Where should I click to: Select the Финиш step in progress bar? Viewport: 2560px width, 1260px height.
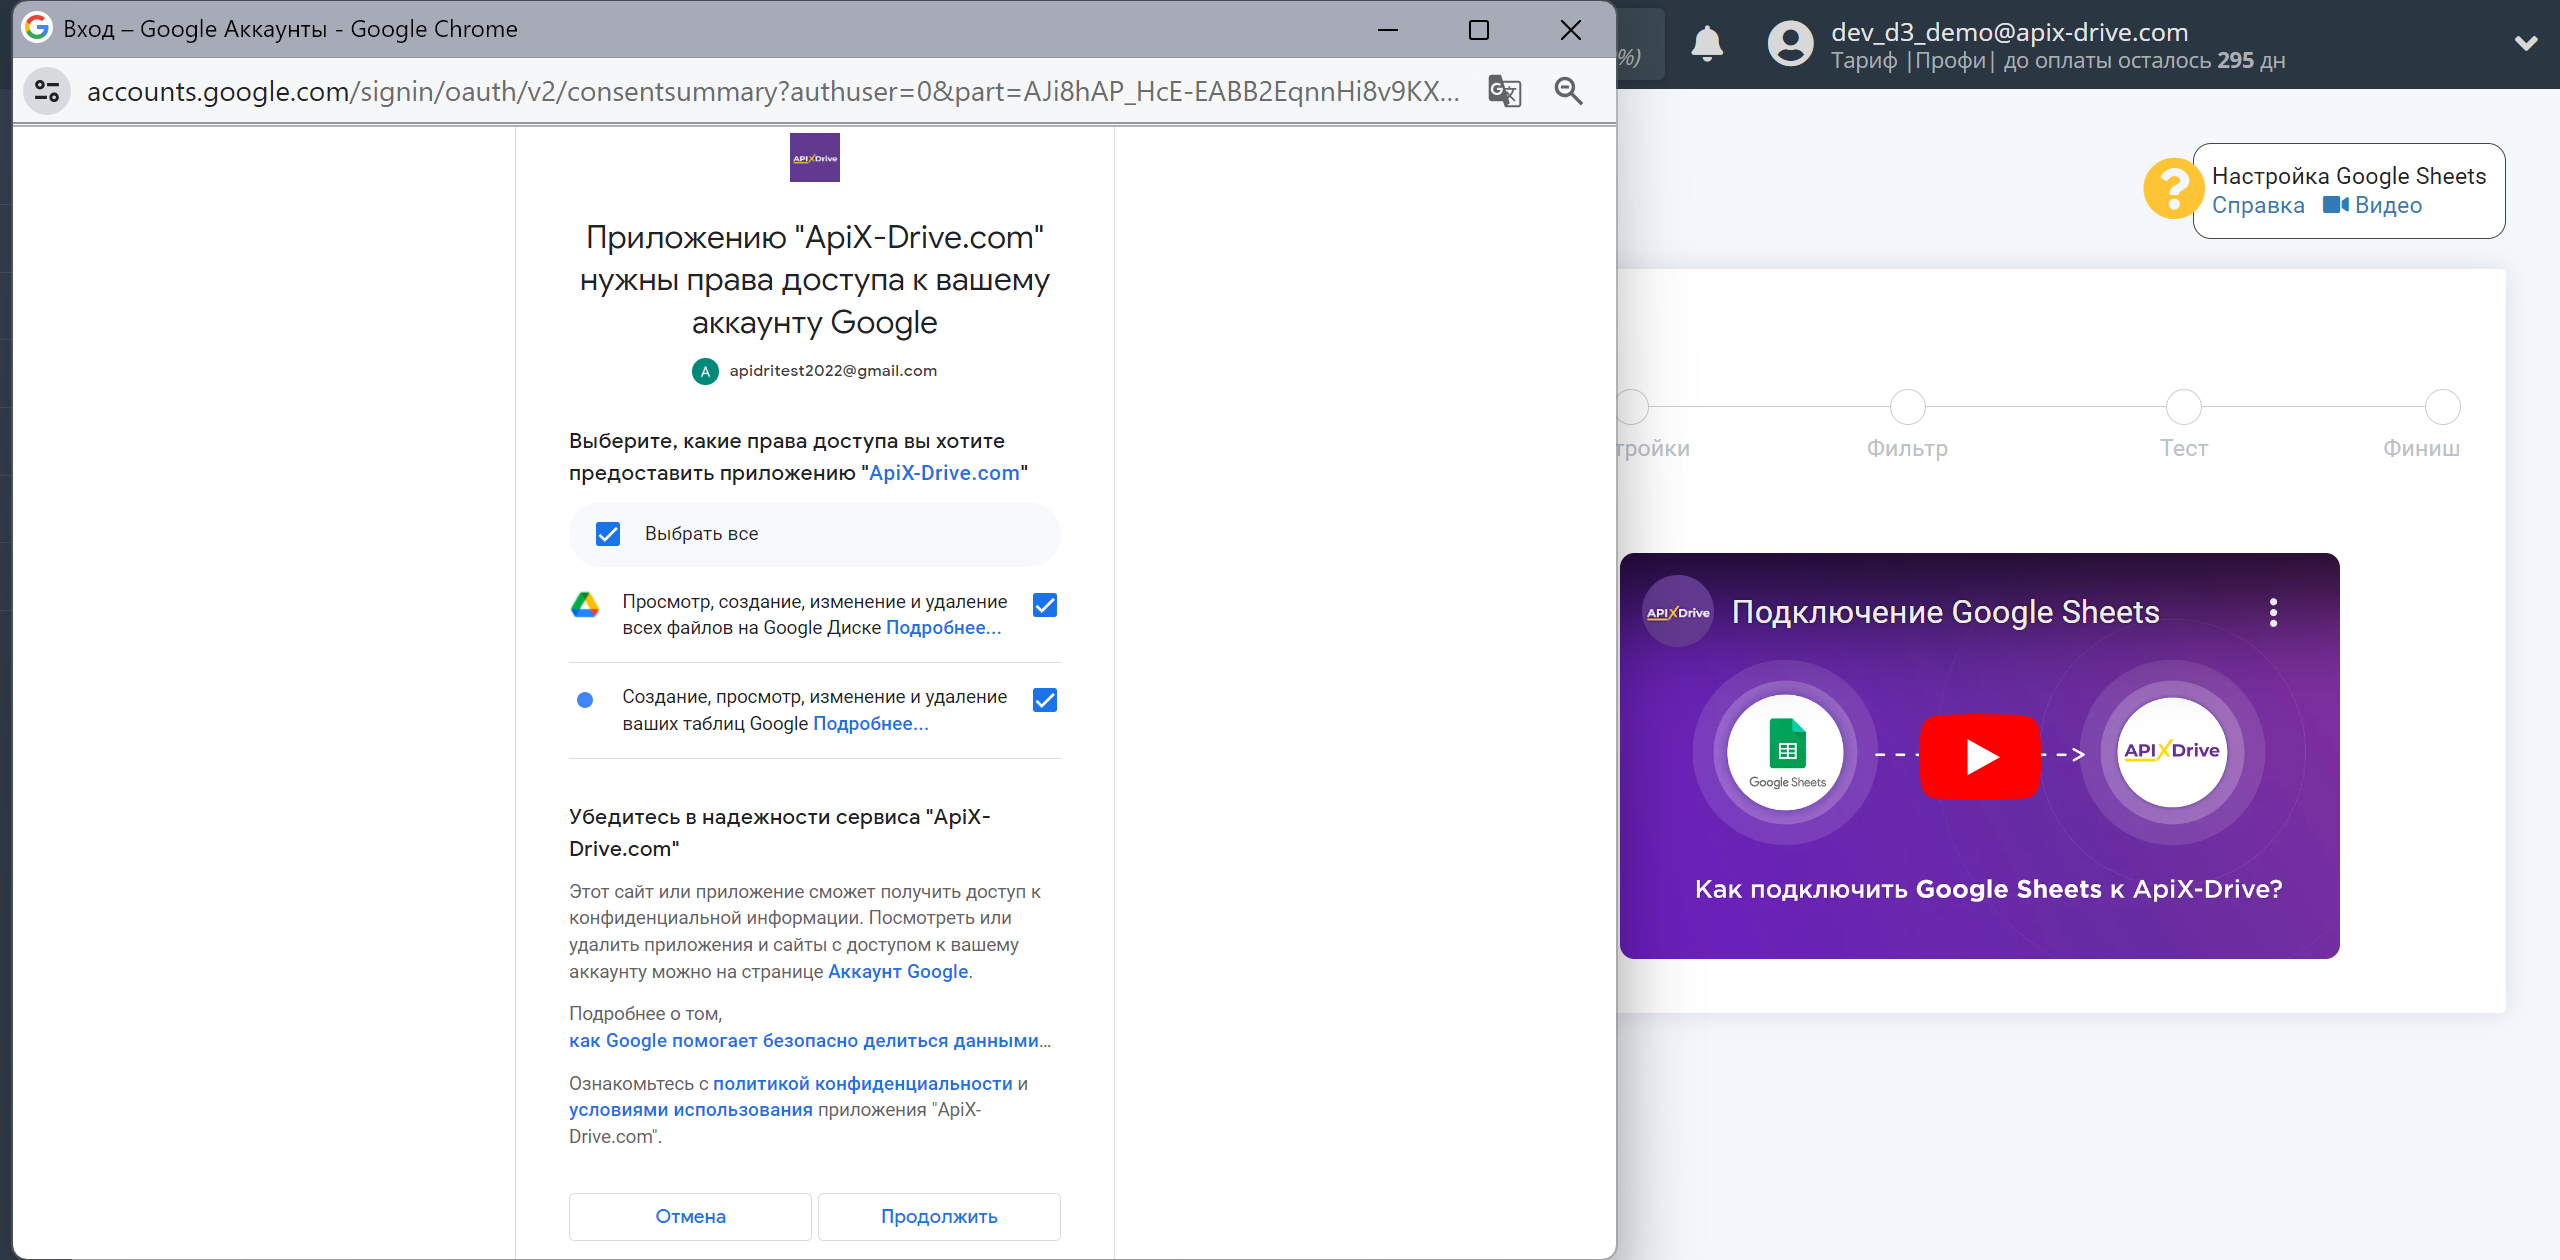[2421, 448]
